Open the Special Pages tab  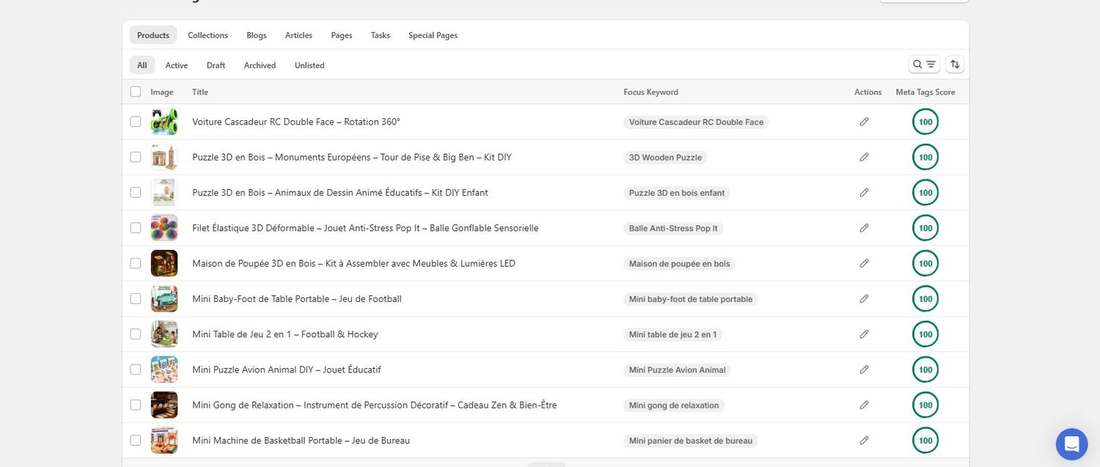coord(433,35)
